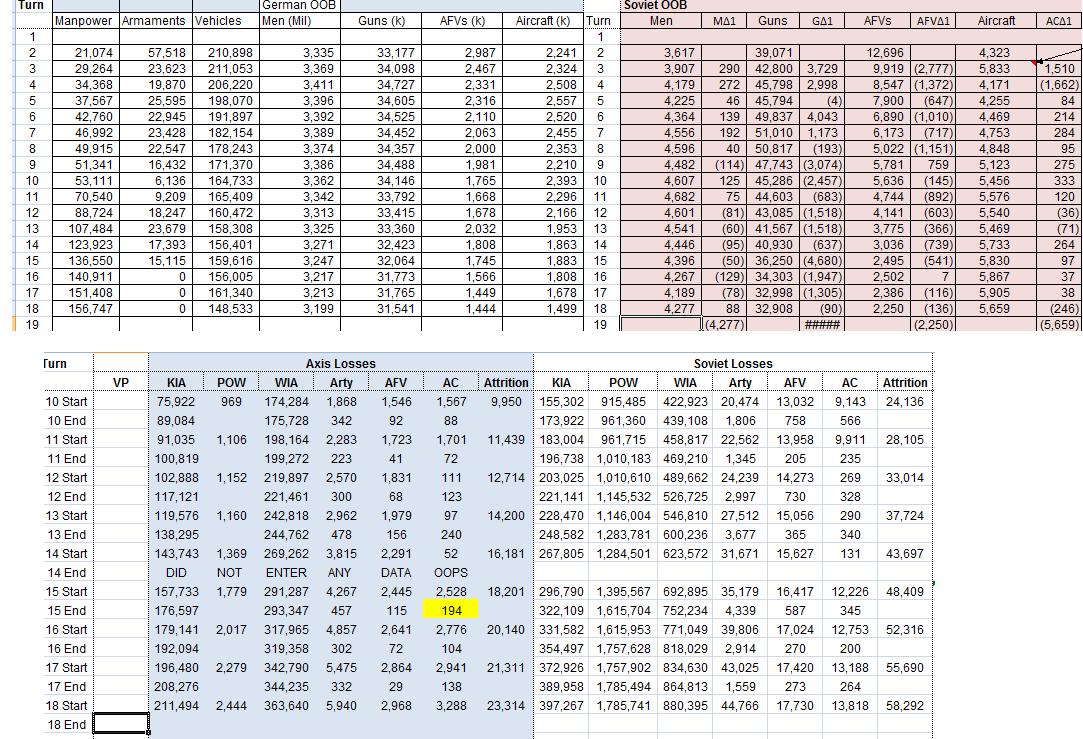The width and height of the screenshot is (1083, 739).
Task: Click the Armaments column header
Action: (155, 21)
